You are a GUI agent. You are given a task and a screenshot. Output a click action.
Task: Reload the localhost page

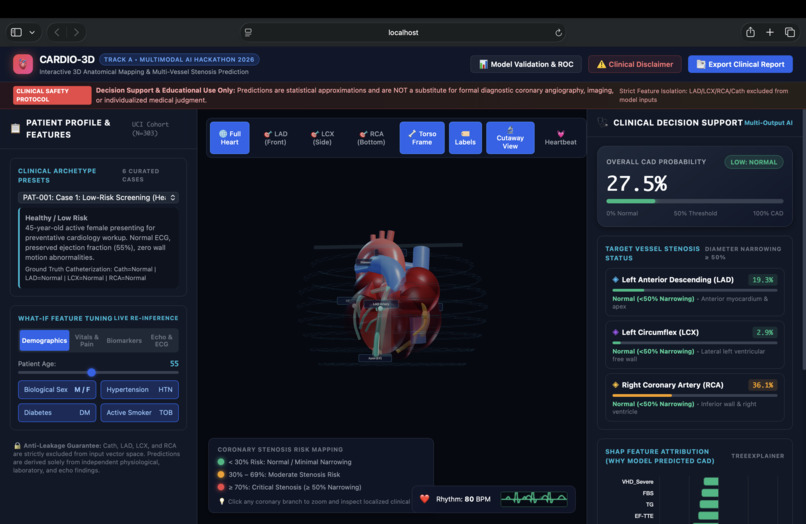[x=558, y=32]
